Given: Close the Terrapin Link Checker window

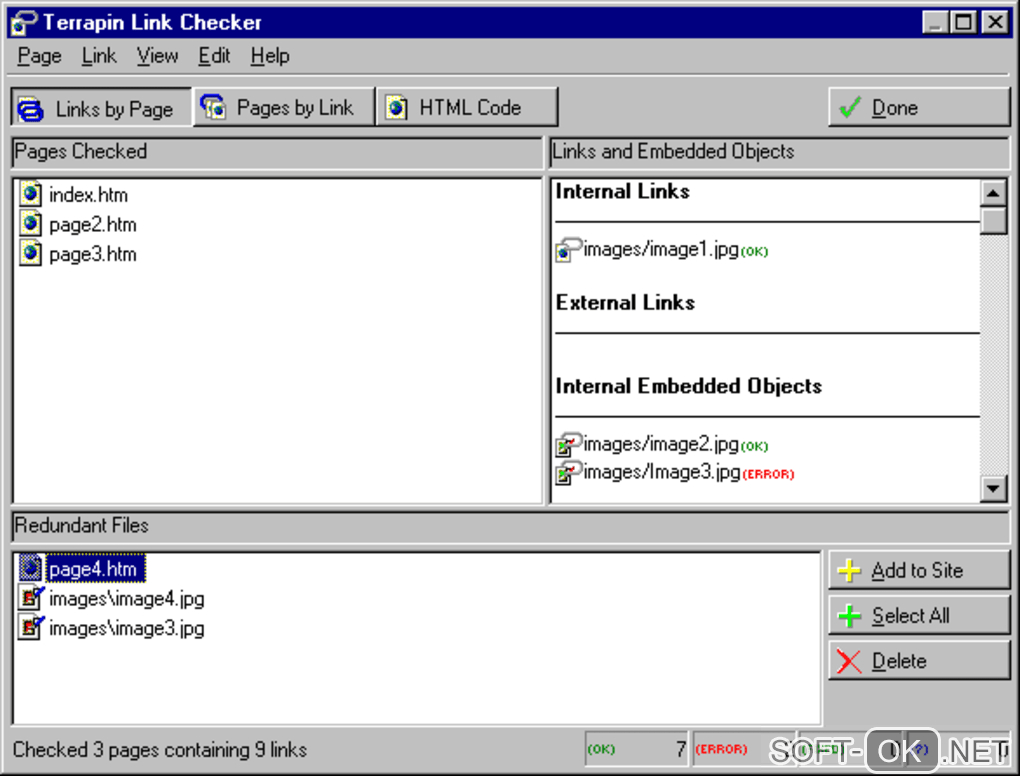Looking at the screenshot, I should (995, 23).
